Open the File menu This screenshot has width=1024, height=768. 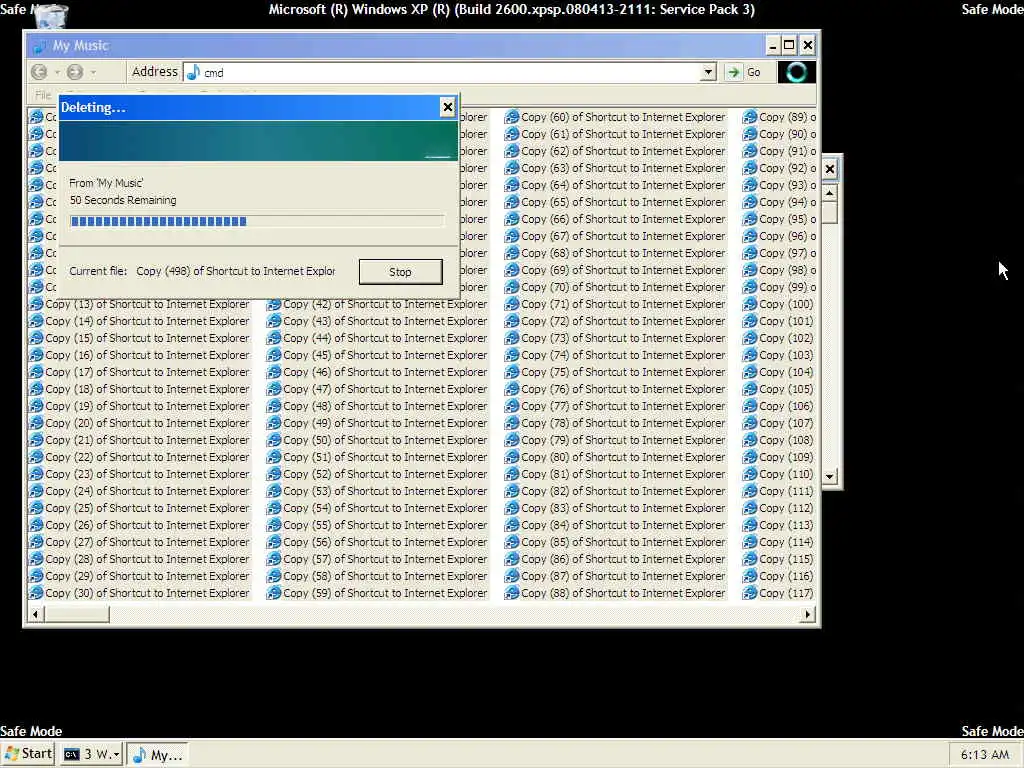43,95
